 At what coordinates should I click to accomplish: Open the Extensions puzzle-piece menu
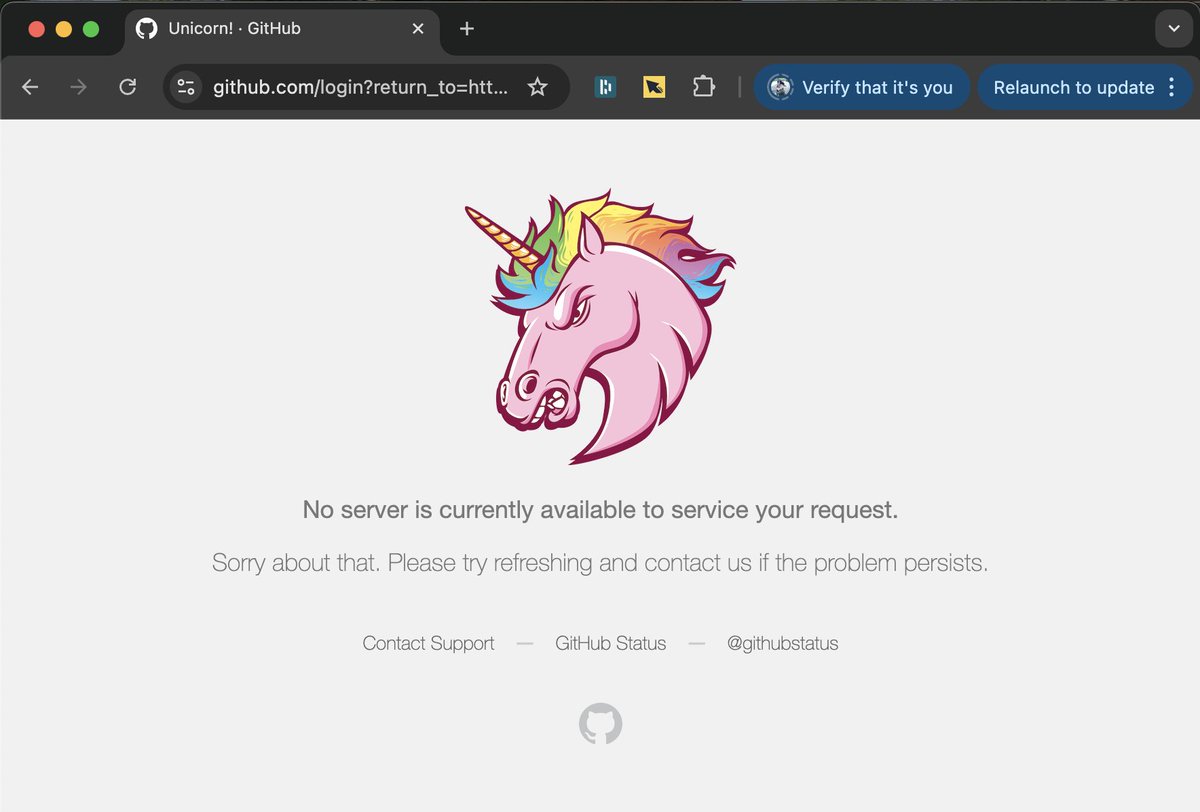coord(704,87)
